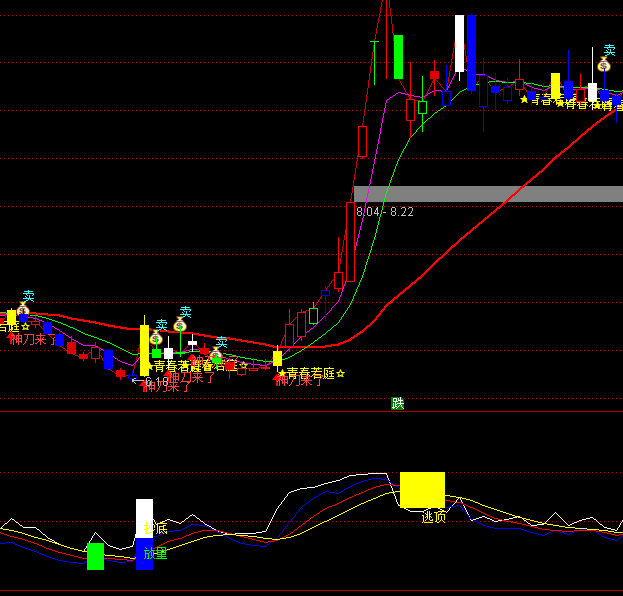The width and height of the screenshot is (623, 596).
Task: Click the tall yellow candlestick in lower-left chart
Action: pyautogui.click(x=144, y=348)
